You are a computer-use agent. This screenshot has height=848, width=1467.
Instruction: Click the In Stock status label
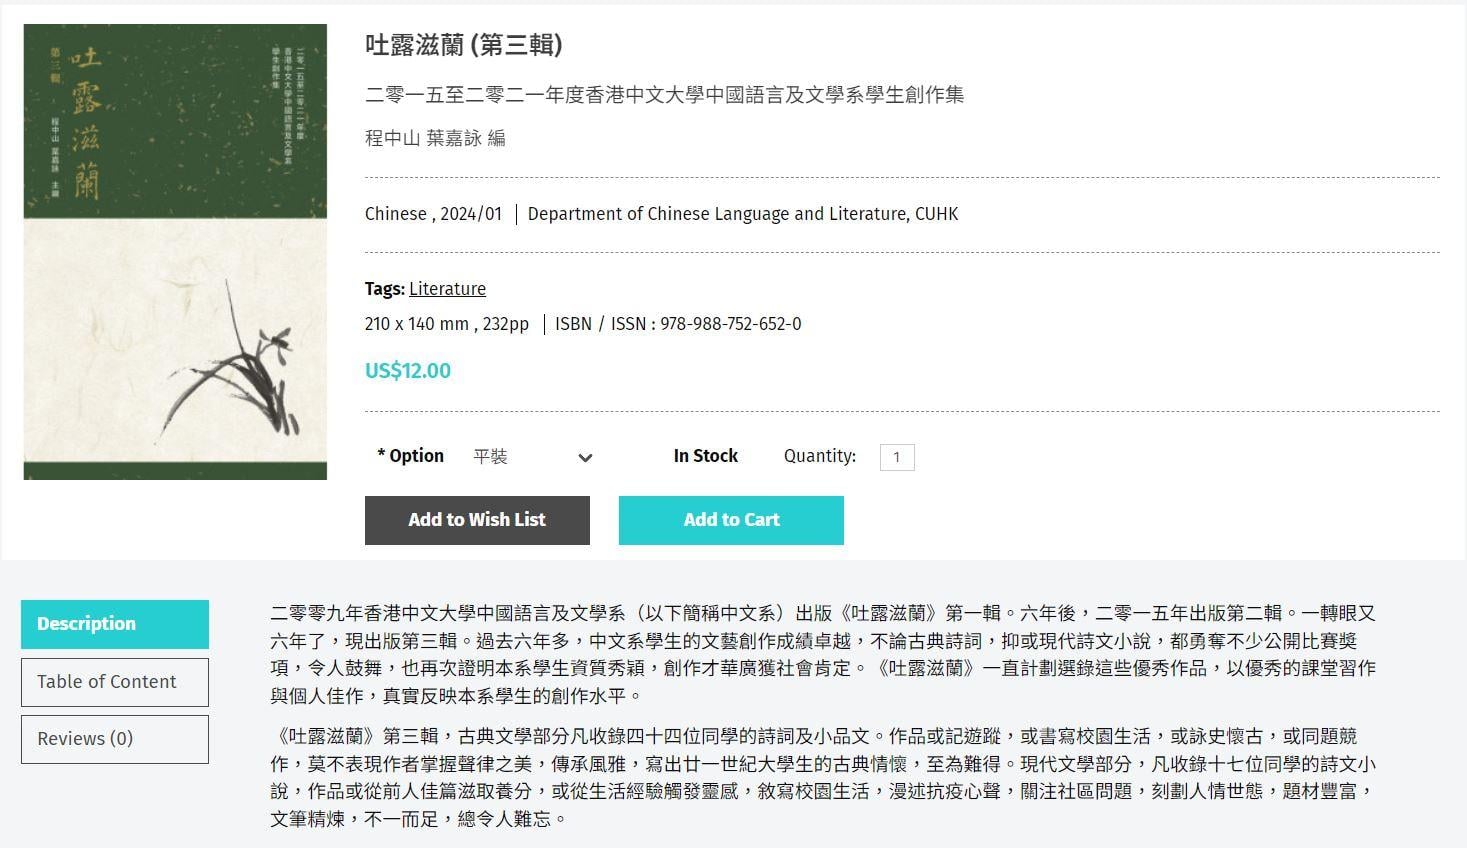705,456
